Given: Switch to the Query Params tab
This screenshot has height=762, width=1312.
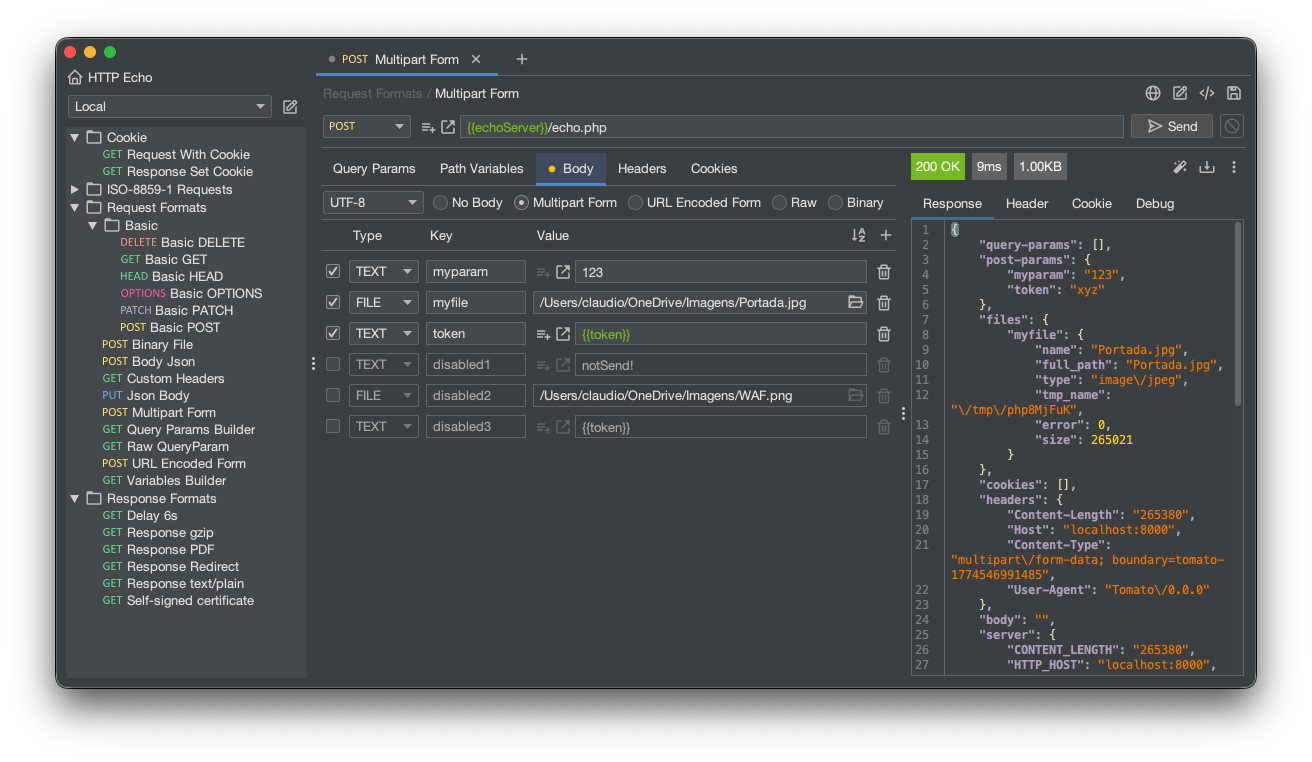Looking at the screenshot, I should click(x=374, y=168).
